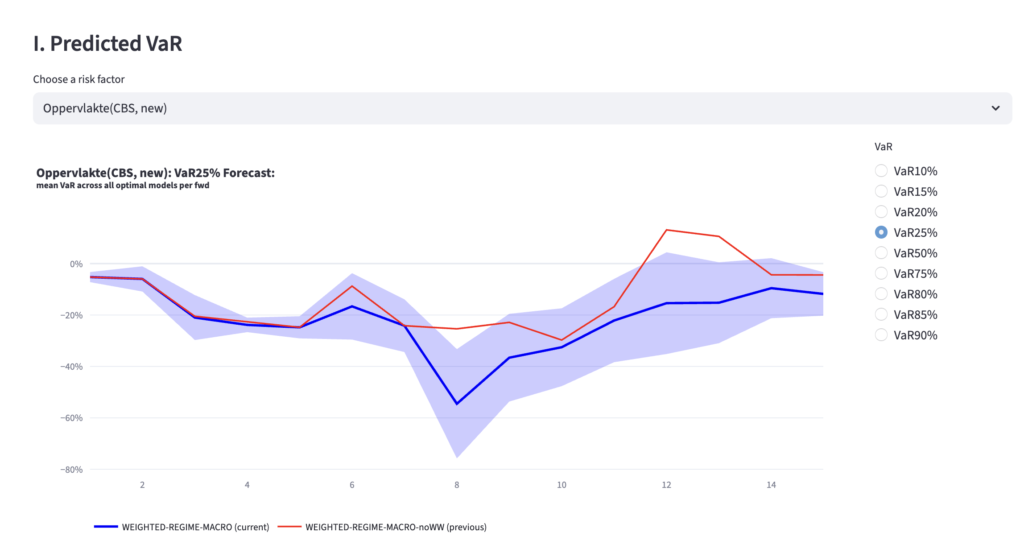This screenshot has width=1024, height=545.
Task: Switch forecast to VaR90%
Action: (x=881, y=335)
